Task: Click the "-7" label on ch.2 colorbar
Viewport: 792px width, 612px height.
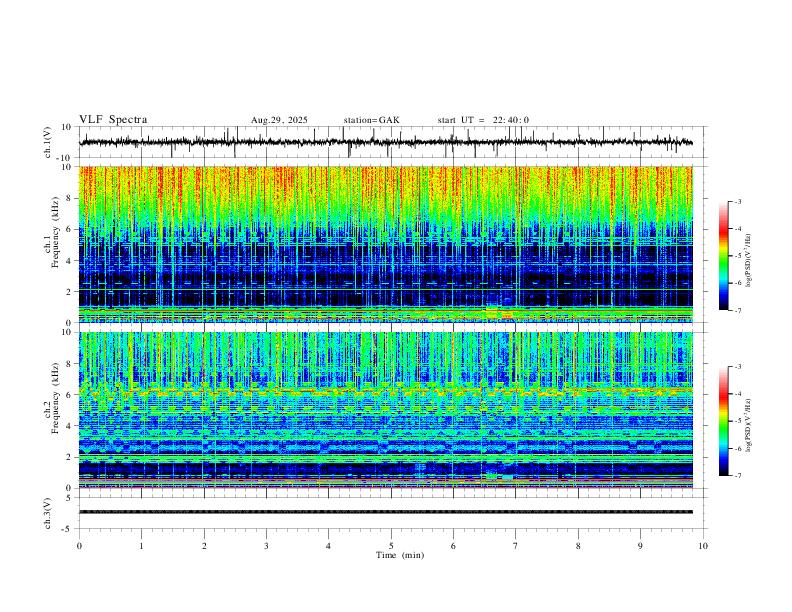Action: [738, 475]
